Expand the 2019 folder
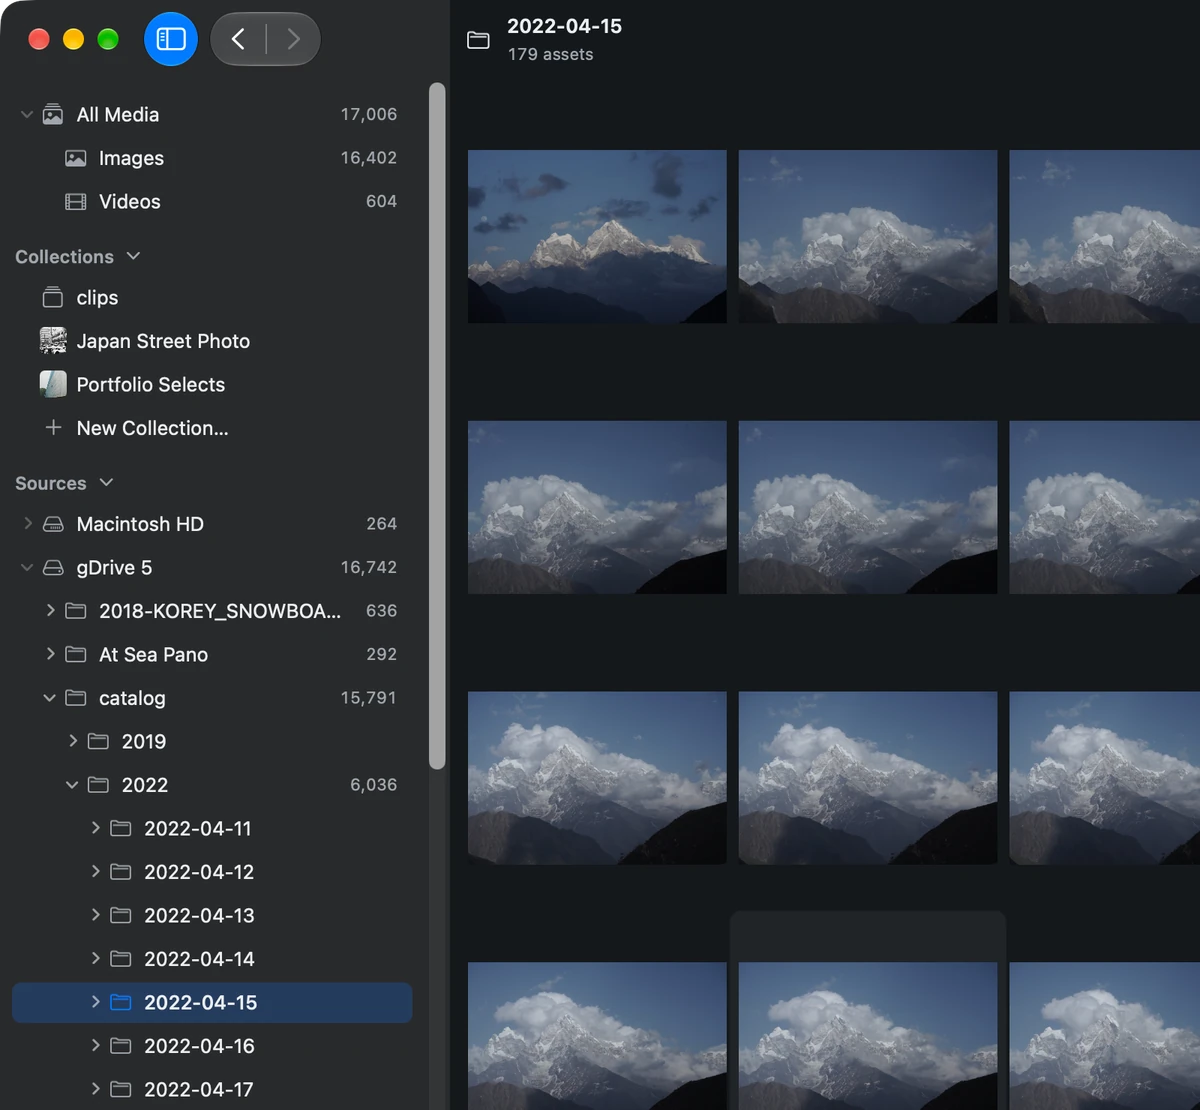Screen dimensions: 1200x1110 [72, 741]
